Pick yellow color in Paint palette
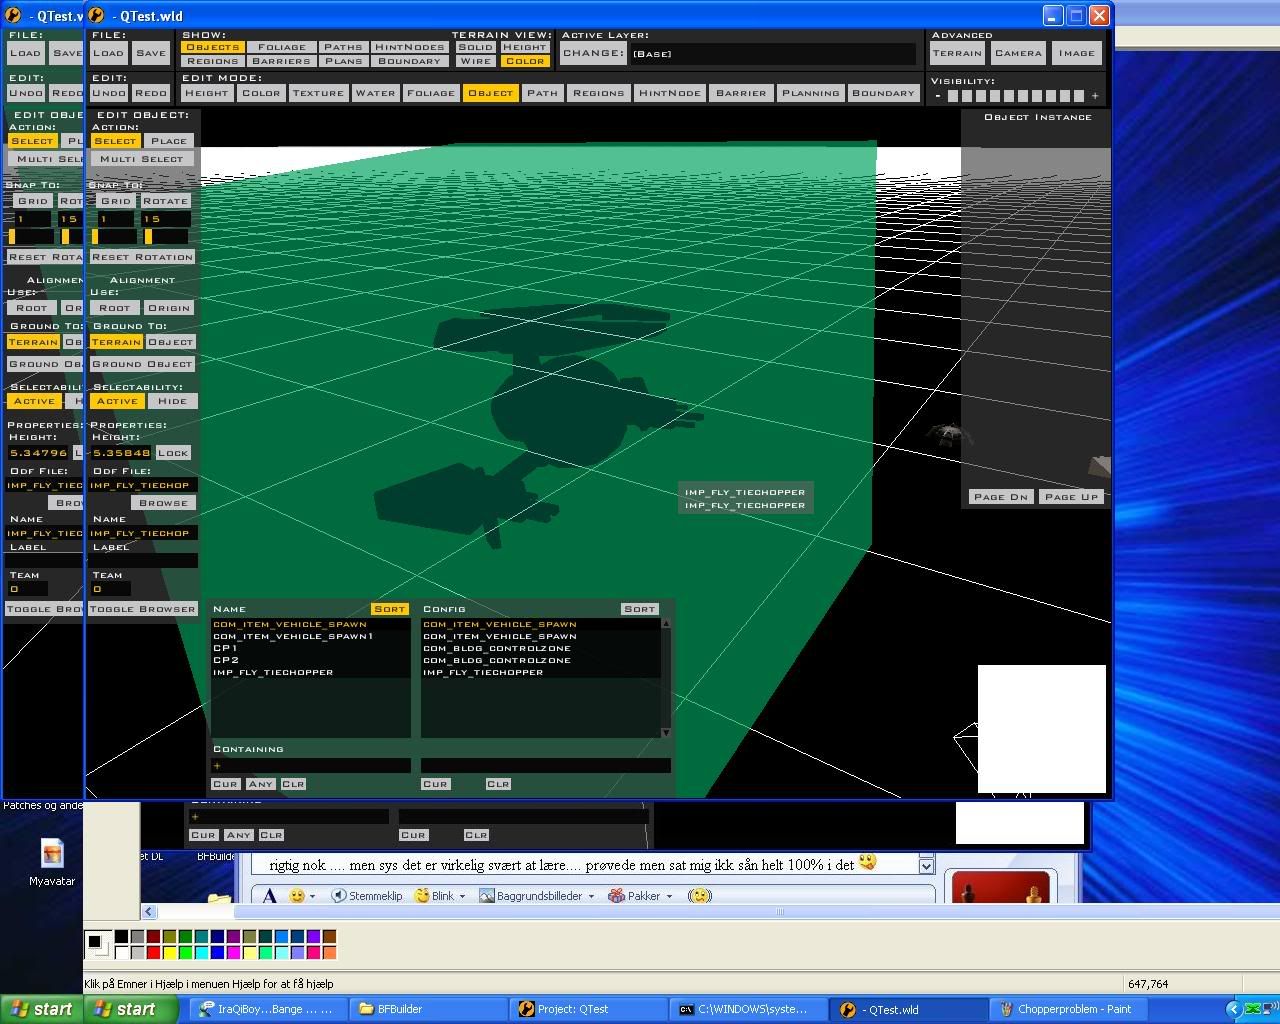1280x1024 pixels. point(169,953)
